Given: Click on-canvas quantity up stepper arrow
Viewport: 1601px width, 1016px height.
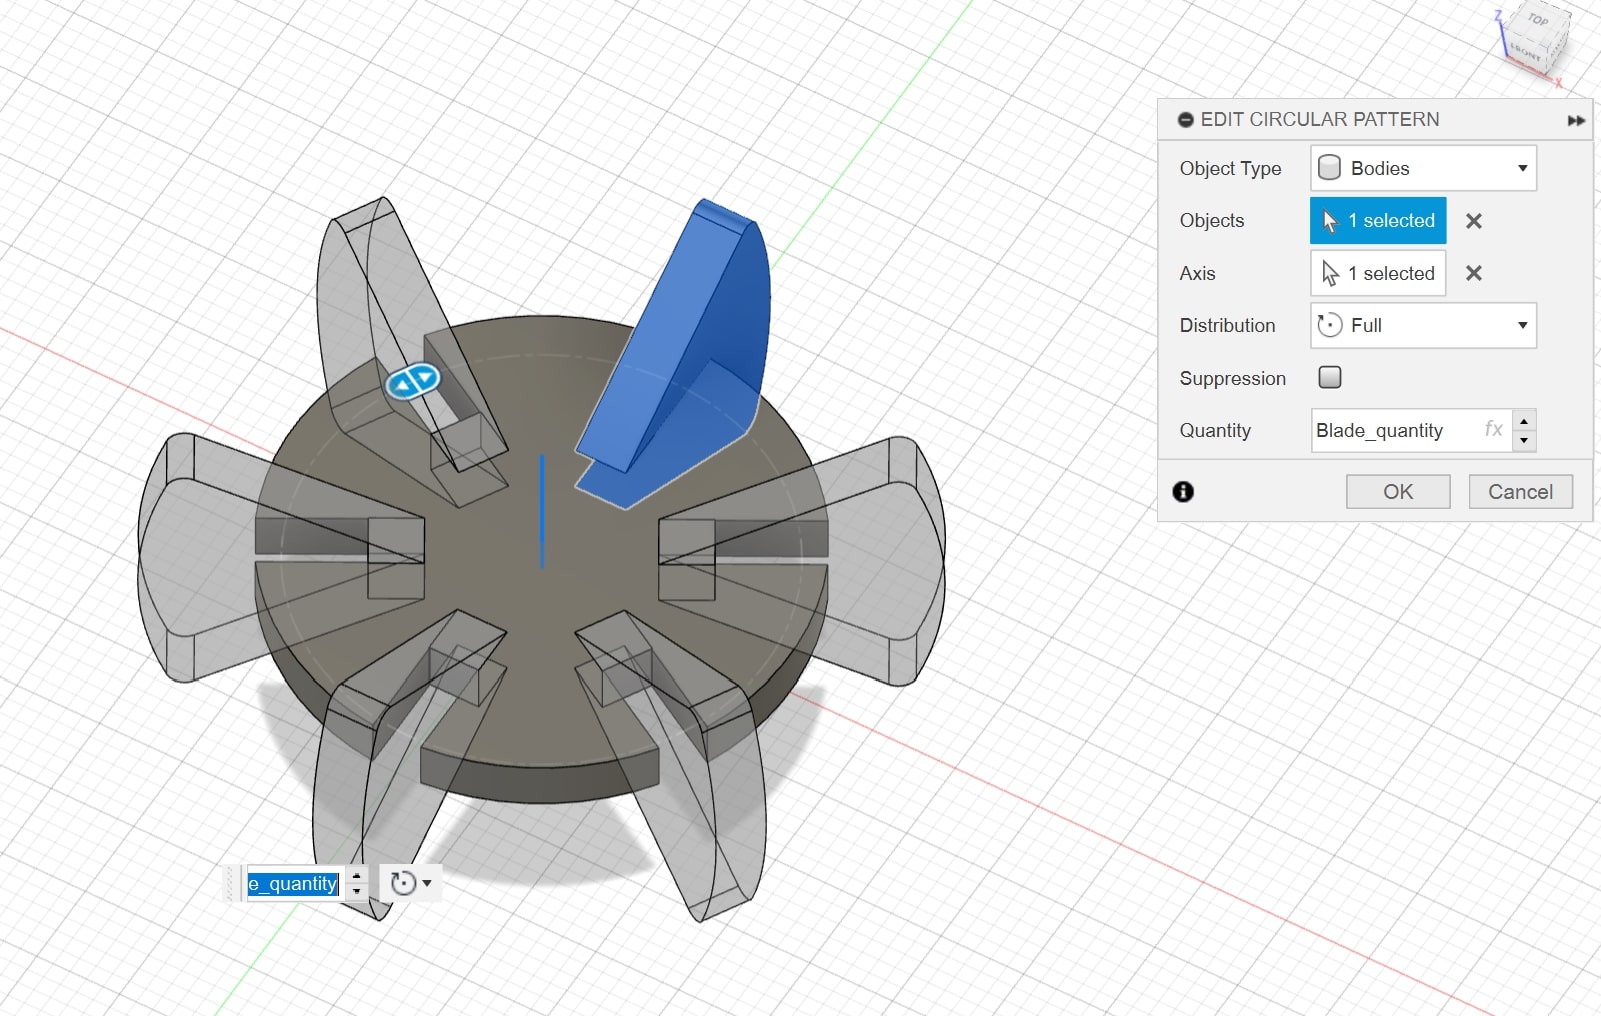Looking at the screenshot, I should (x=357, y=876).
